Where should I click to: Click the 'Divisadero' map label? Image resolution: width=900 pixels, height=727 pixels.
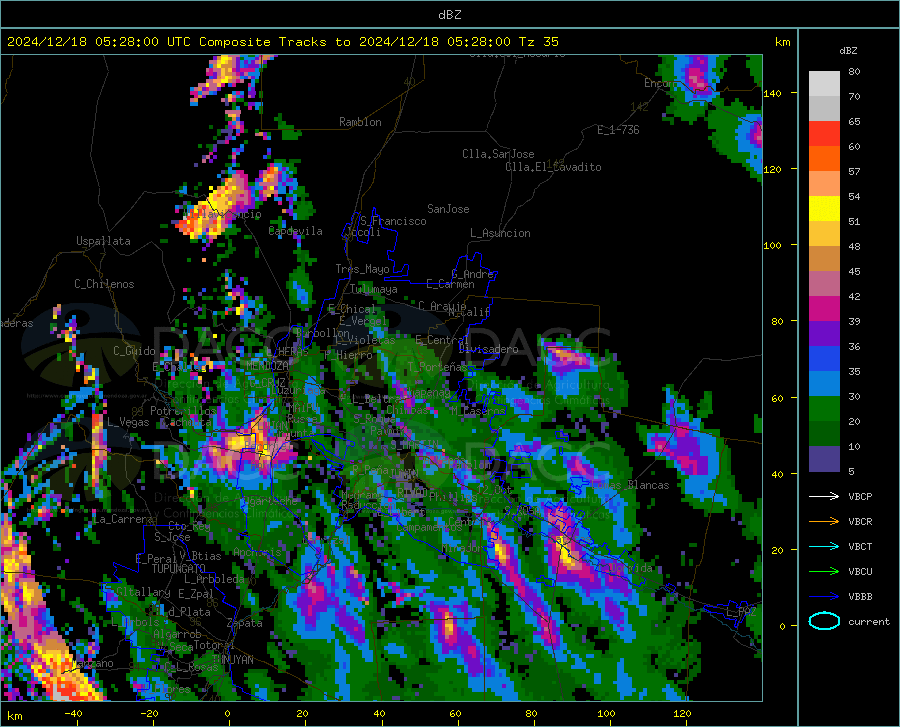pos(488,349)
